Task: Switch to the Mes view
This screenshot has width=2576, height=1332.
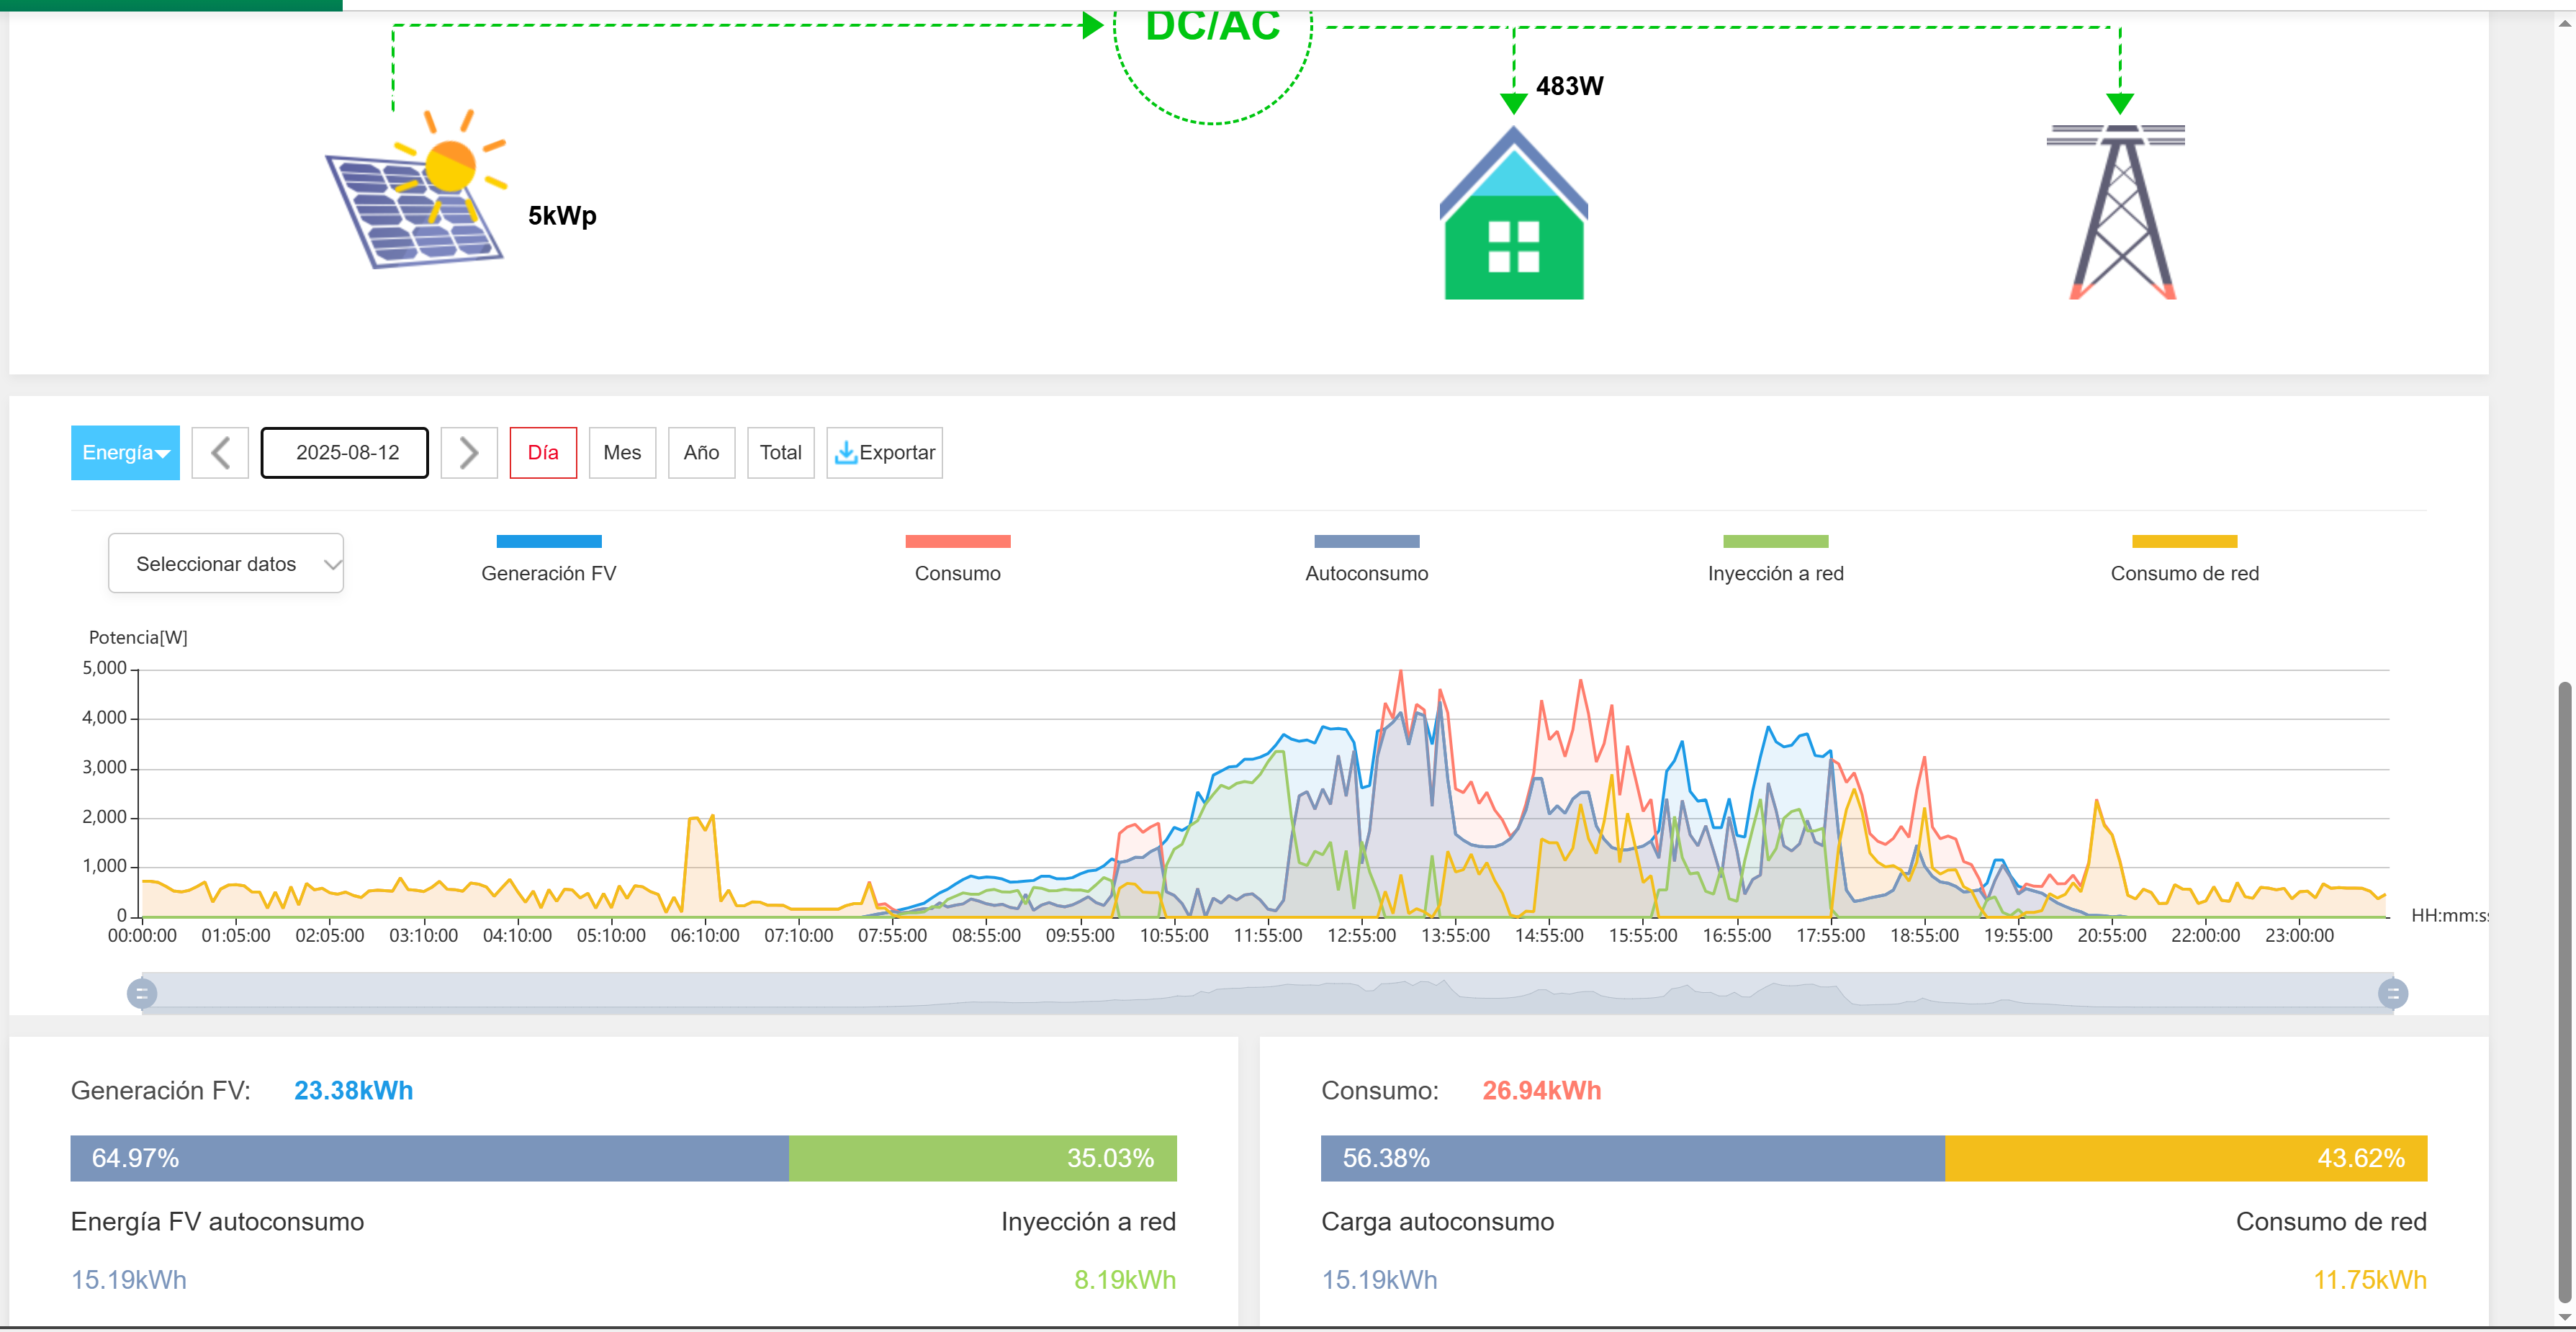Action: tap(622, 453)
